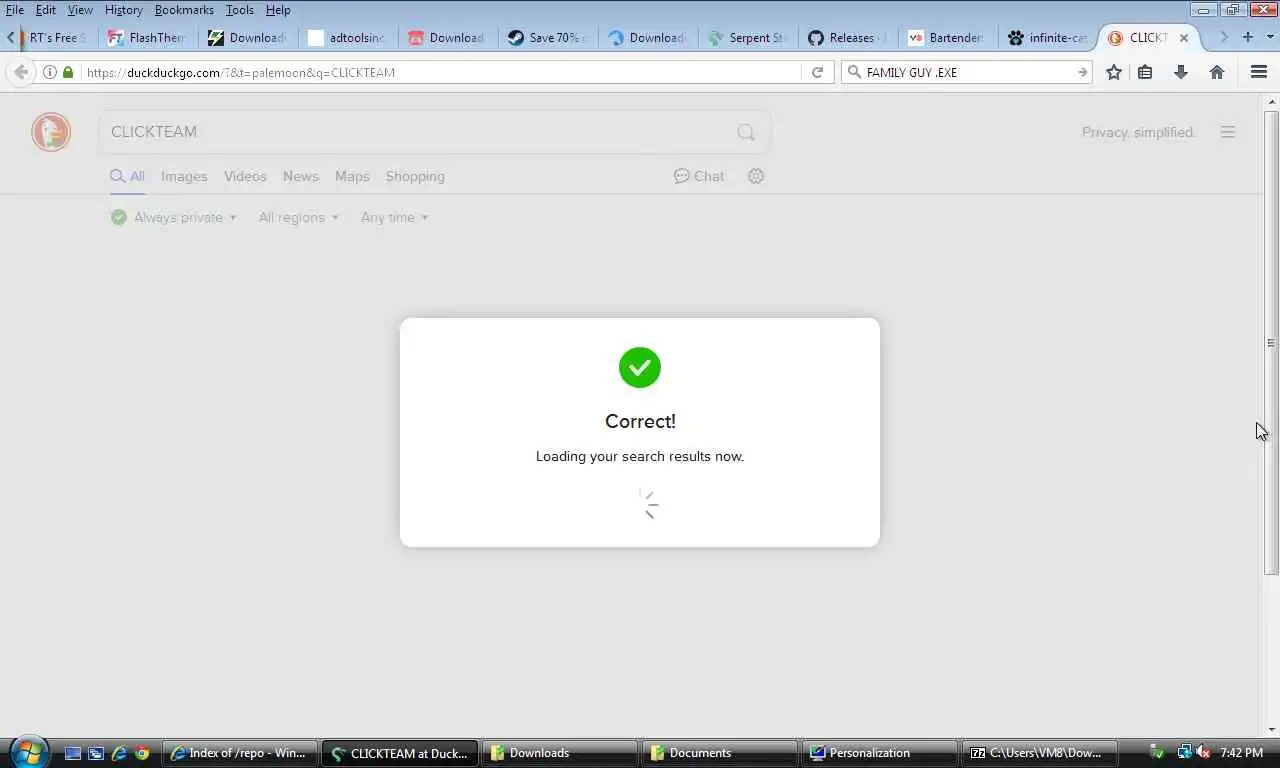1280x768 pixels.
Task: Select the Shopping results tab
Action: (x=415, y=176)
